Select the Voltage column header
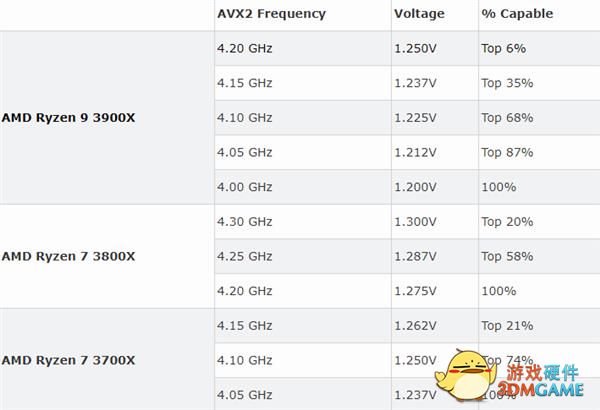The image size is (600, 410). tap(419, 14)
